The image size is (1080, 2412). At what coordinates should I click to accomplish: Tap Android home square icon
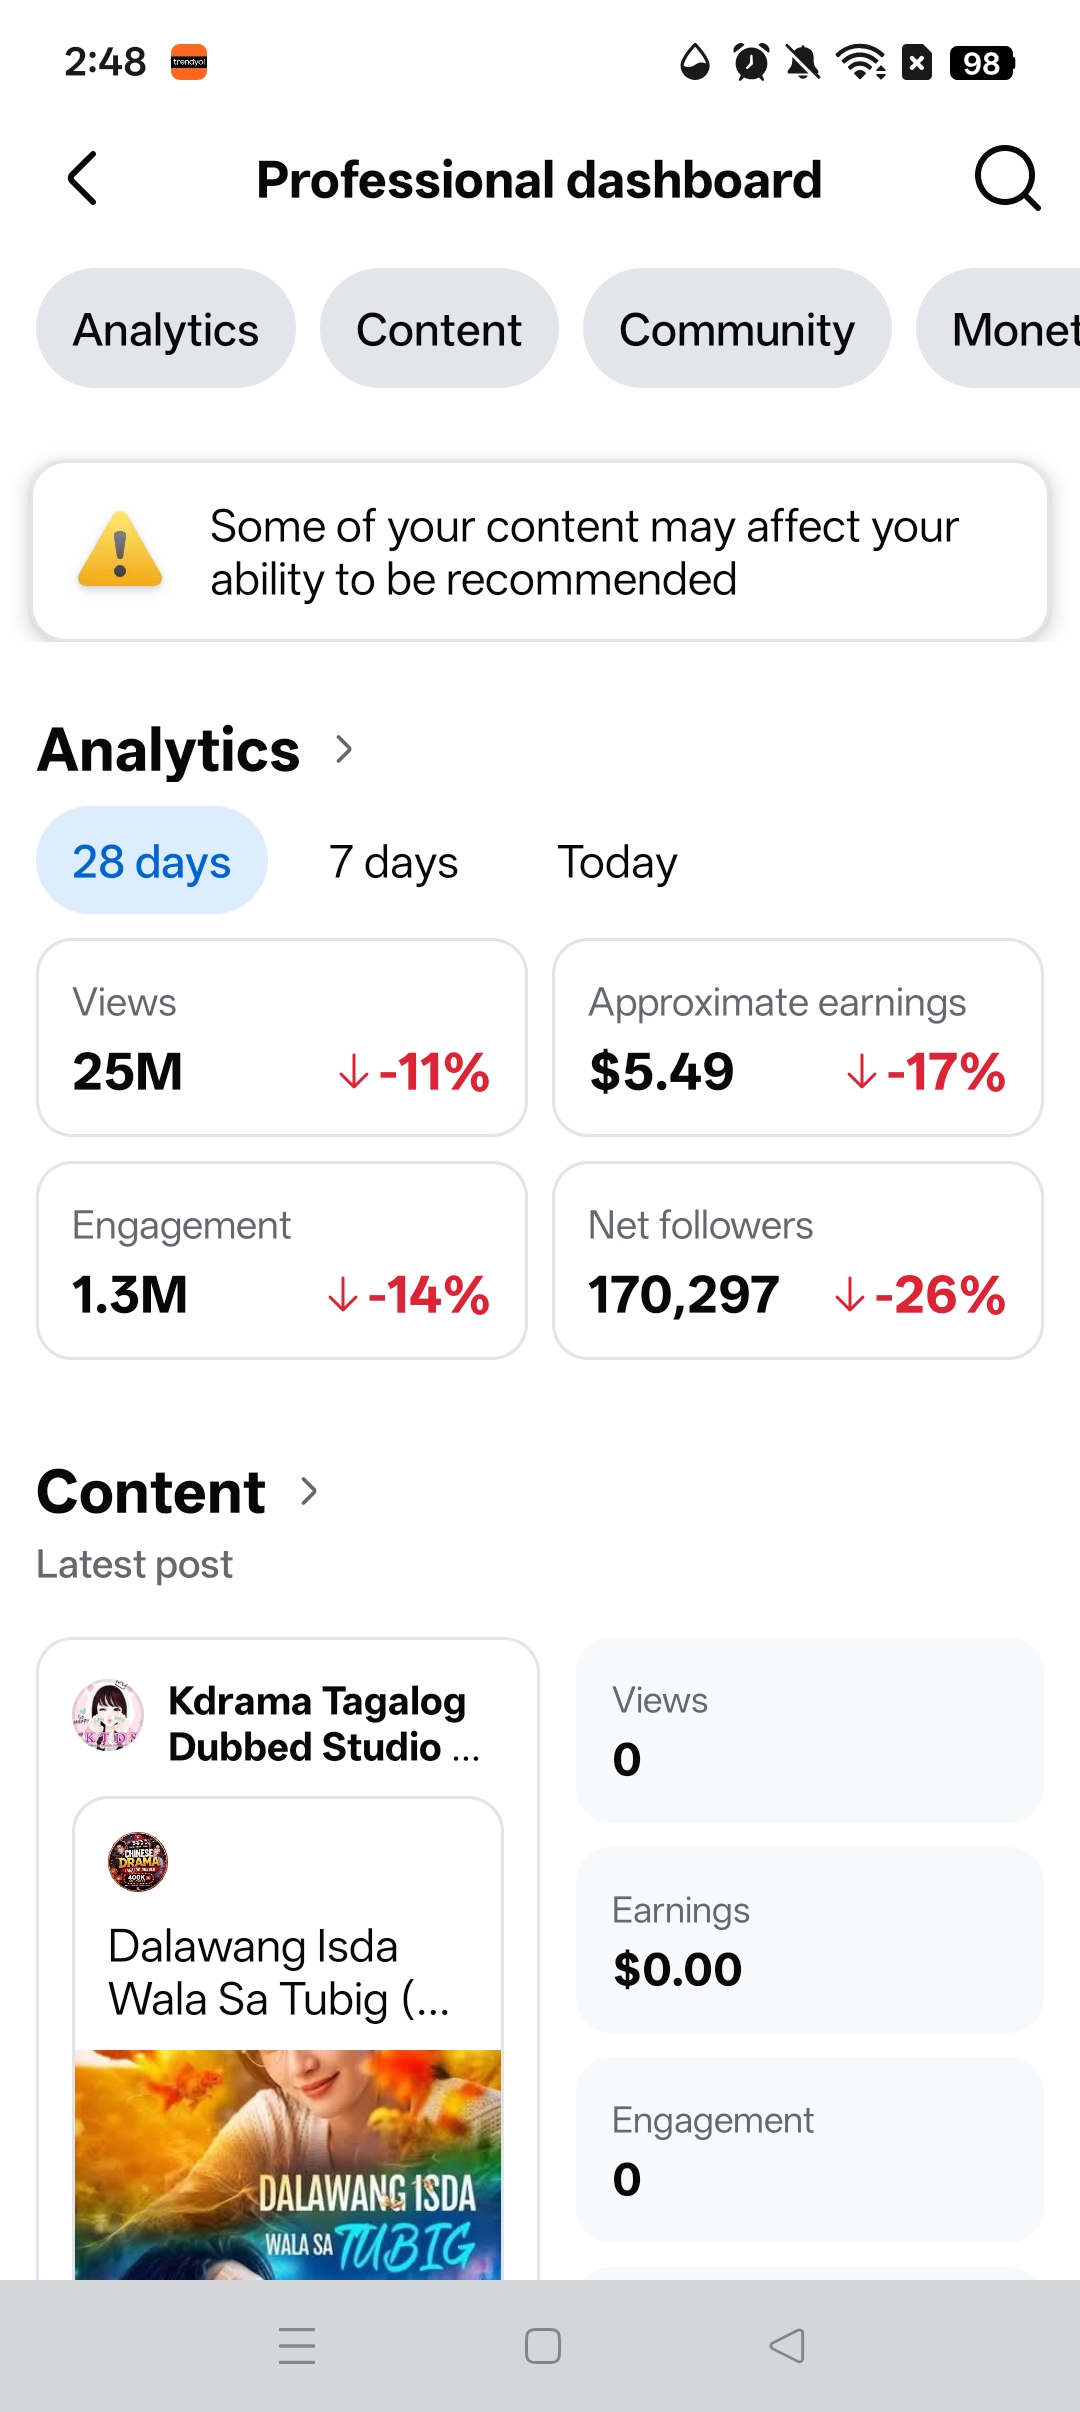coord(542,2345)
